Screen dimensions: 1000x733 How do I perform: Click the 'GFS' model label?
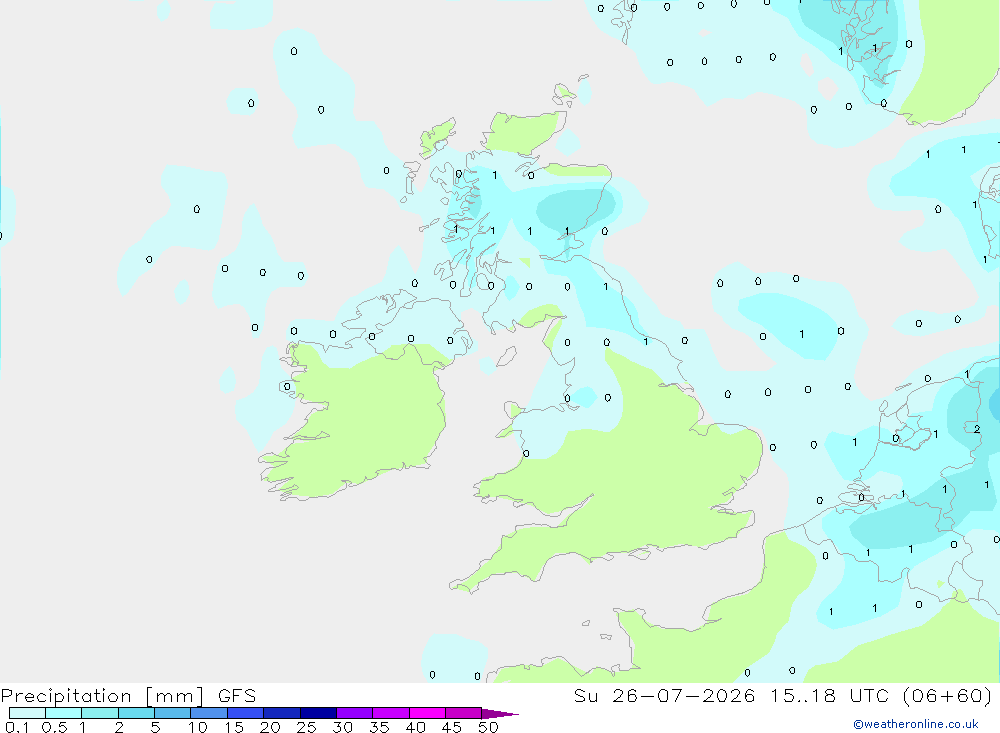pos(237,696)
